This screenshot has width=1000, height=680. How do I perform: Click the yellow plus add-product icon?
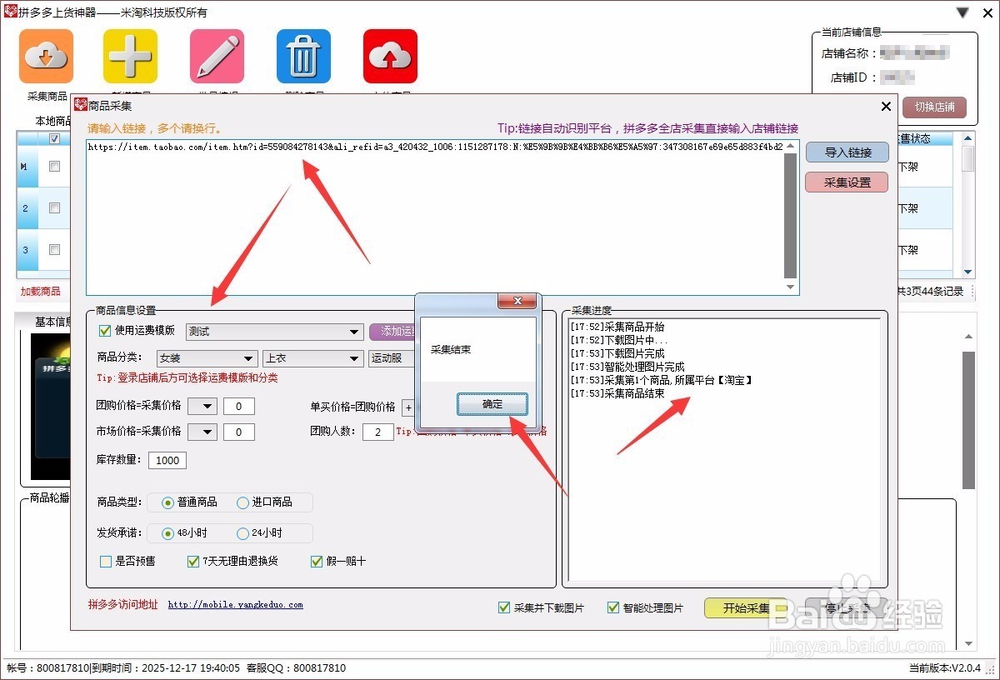coord(130,56)
